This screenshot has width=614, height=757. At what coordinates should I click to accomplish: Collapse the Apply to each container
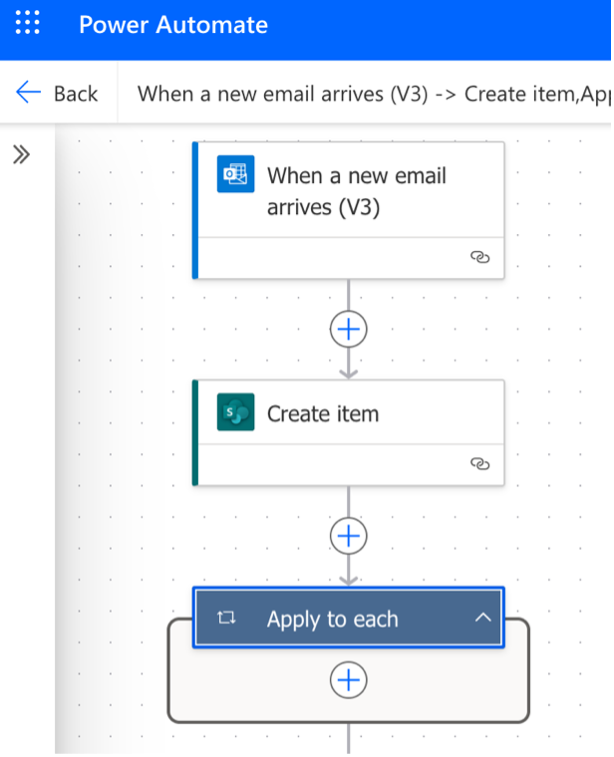[x=483, y=617]
